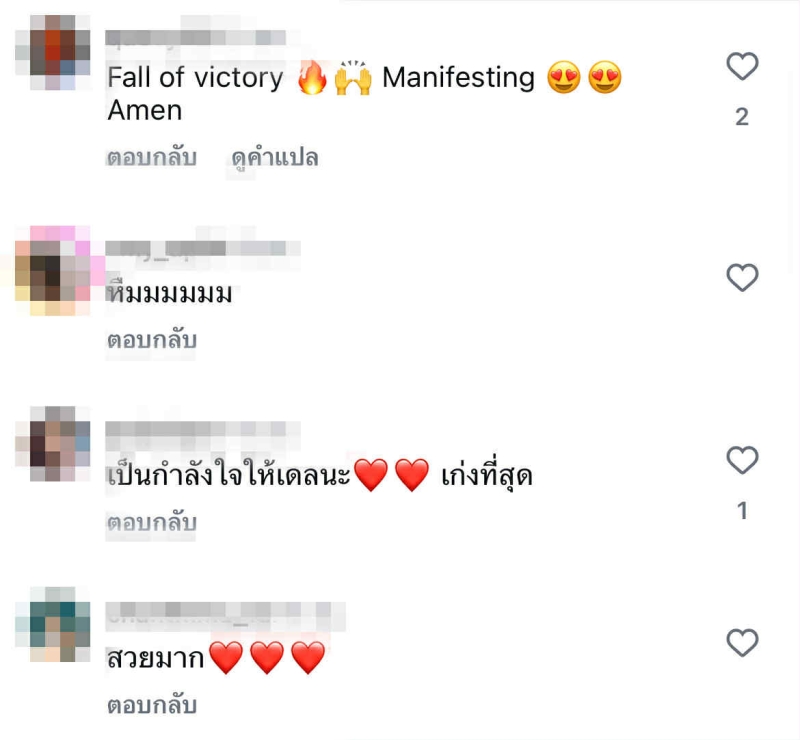
Task: Tap the heart next to the สวยมาก comment
Action: [x=742, y=643]
